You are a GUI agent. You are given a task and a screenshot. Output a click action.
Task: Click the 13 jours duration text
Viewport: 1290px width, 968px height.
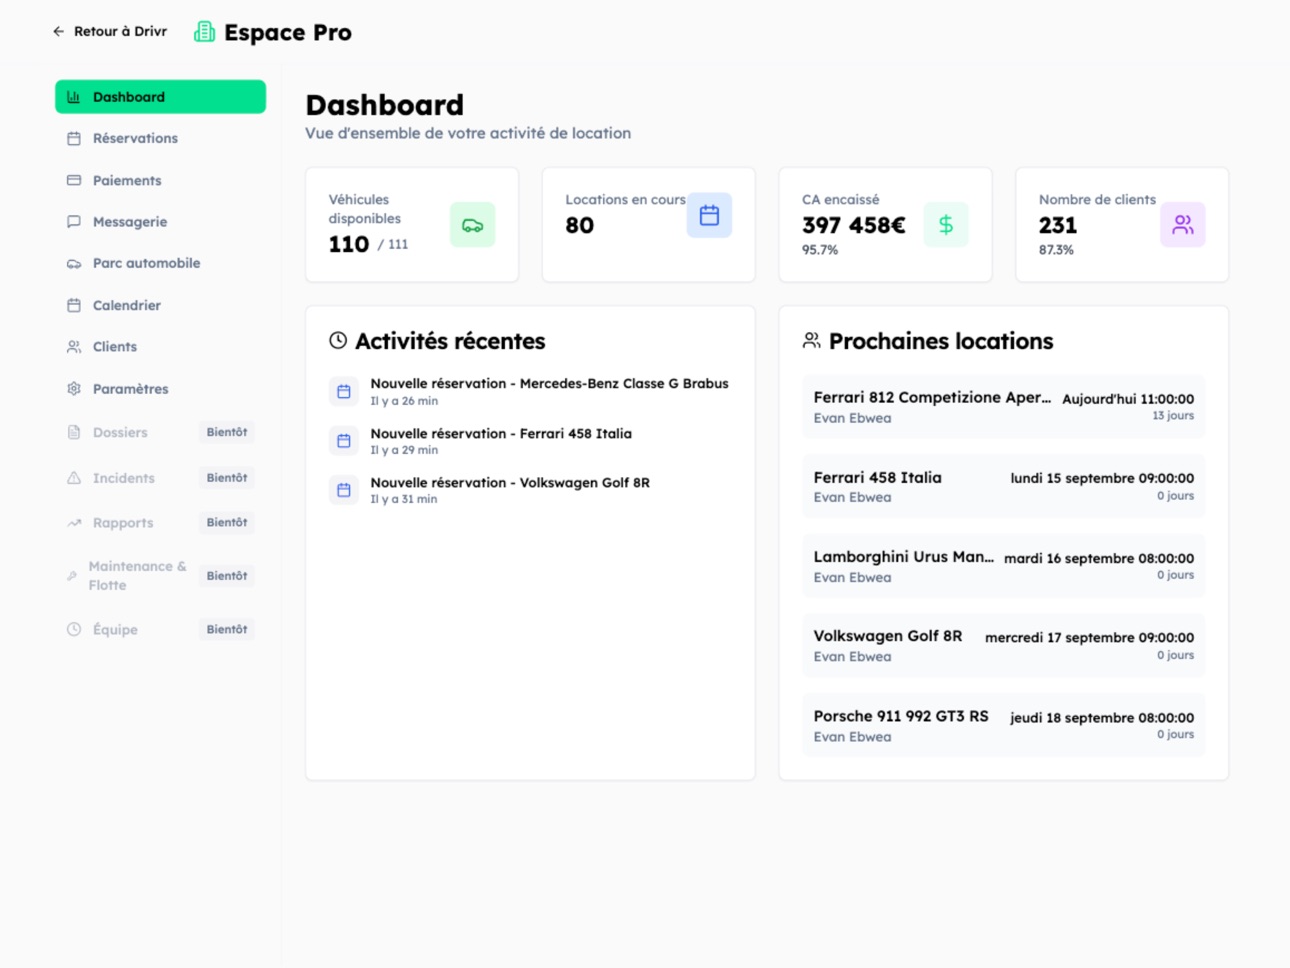click(1173, 416)
